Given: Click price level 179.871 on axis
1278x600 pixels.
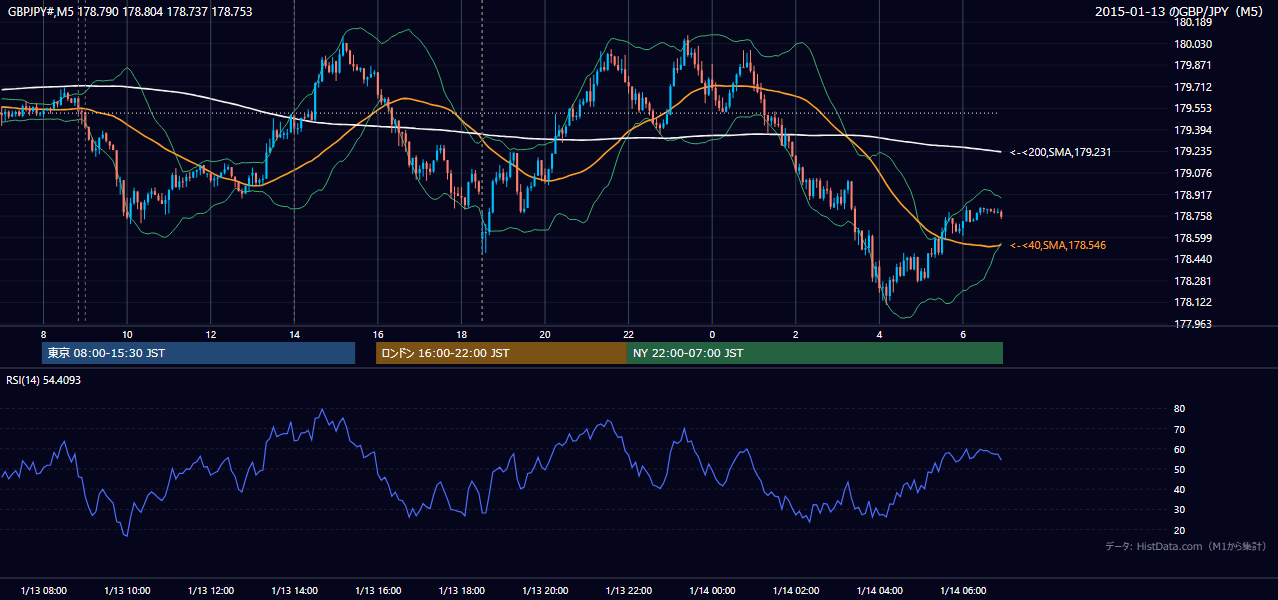Looking at the screenshot, I should (x=1193, y=65).
